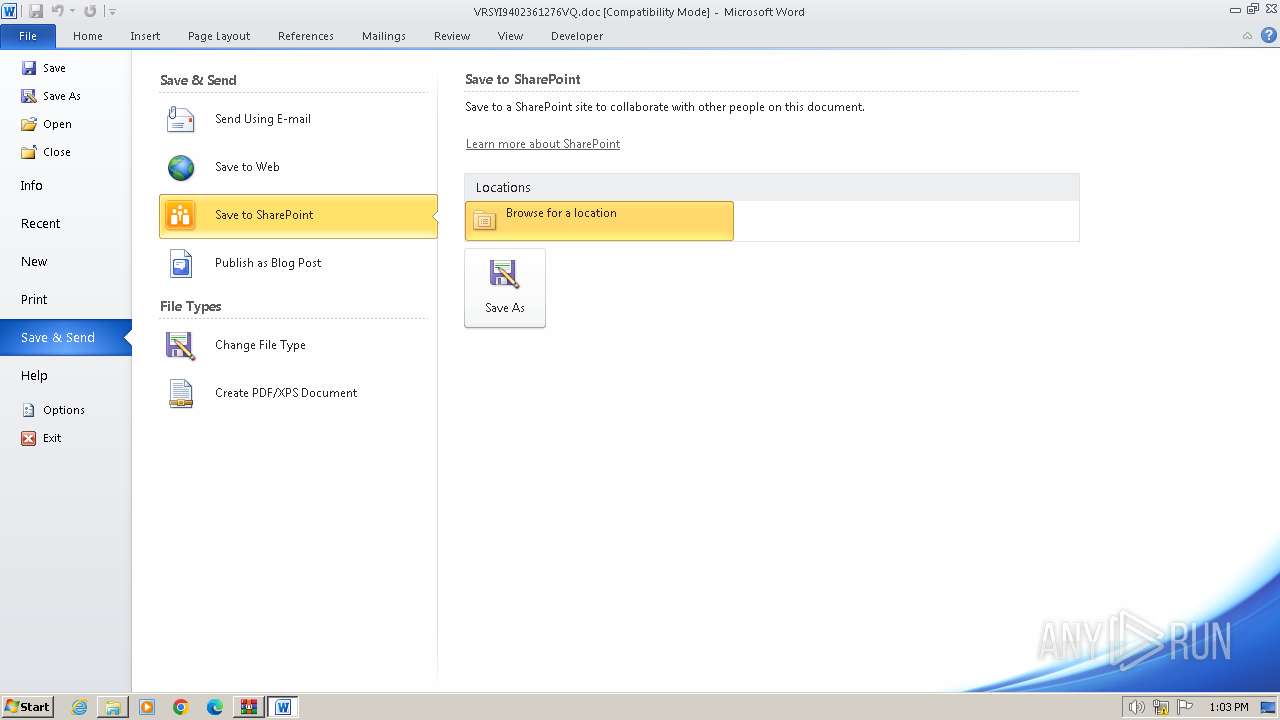This screenshot has height=720, width=1280.
Task: Click the Save icon in Quick Access Toolbar
Action: pyautogui.click(x=36, y=11)
